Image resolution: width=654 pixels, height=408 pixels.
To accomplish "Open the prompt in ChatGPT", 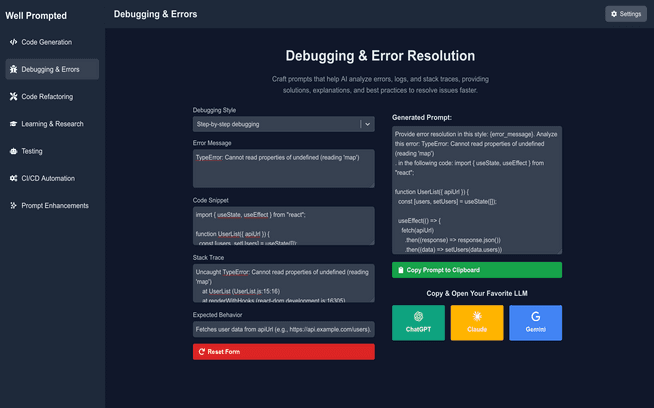I will pyautogui.click(x=418, y=322).
